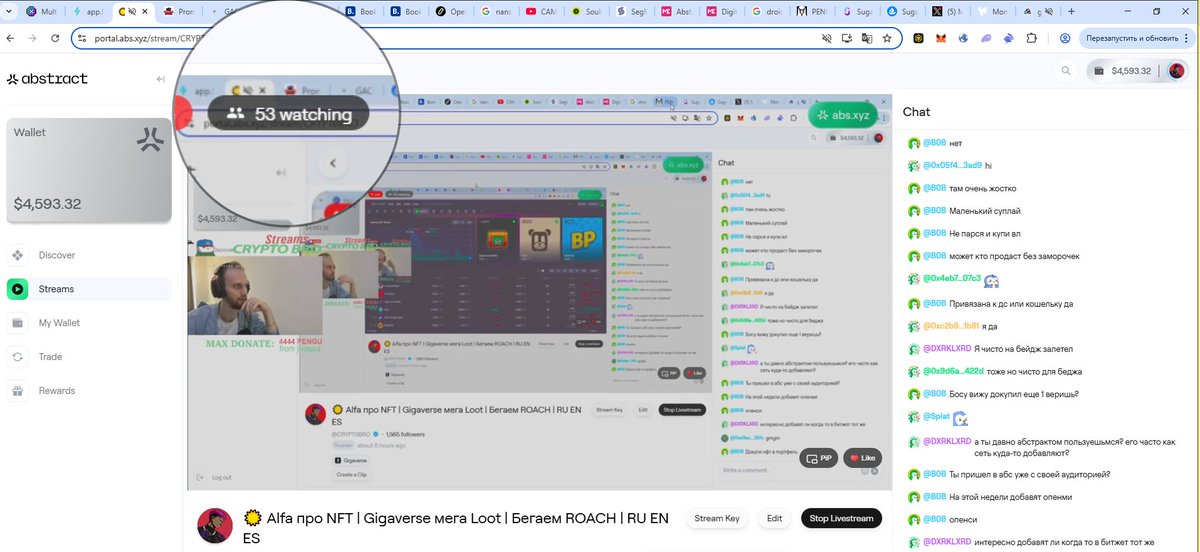This screenshot has width=1200, height=552.
Task: Open the Chrome profile icon
Action: point(1066,38)
